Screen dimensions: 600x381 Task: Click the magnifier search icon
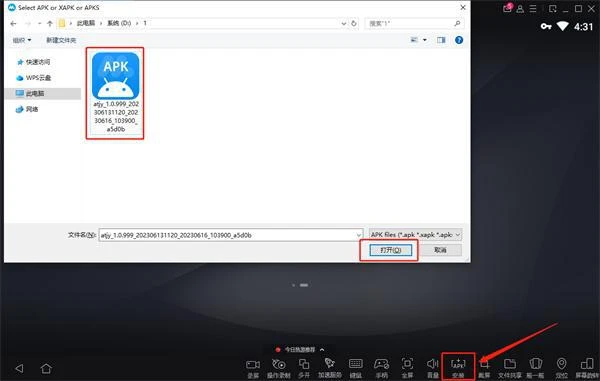(457, 23)
